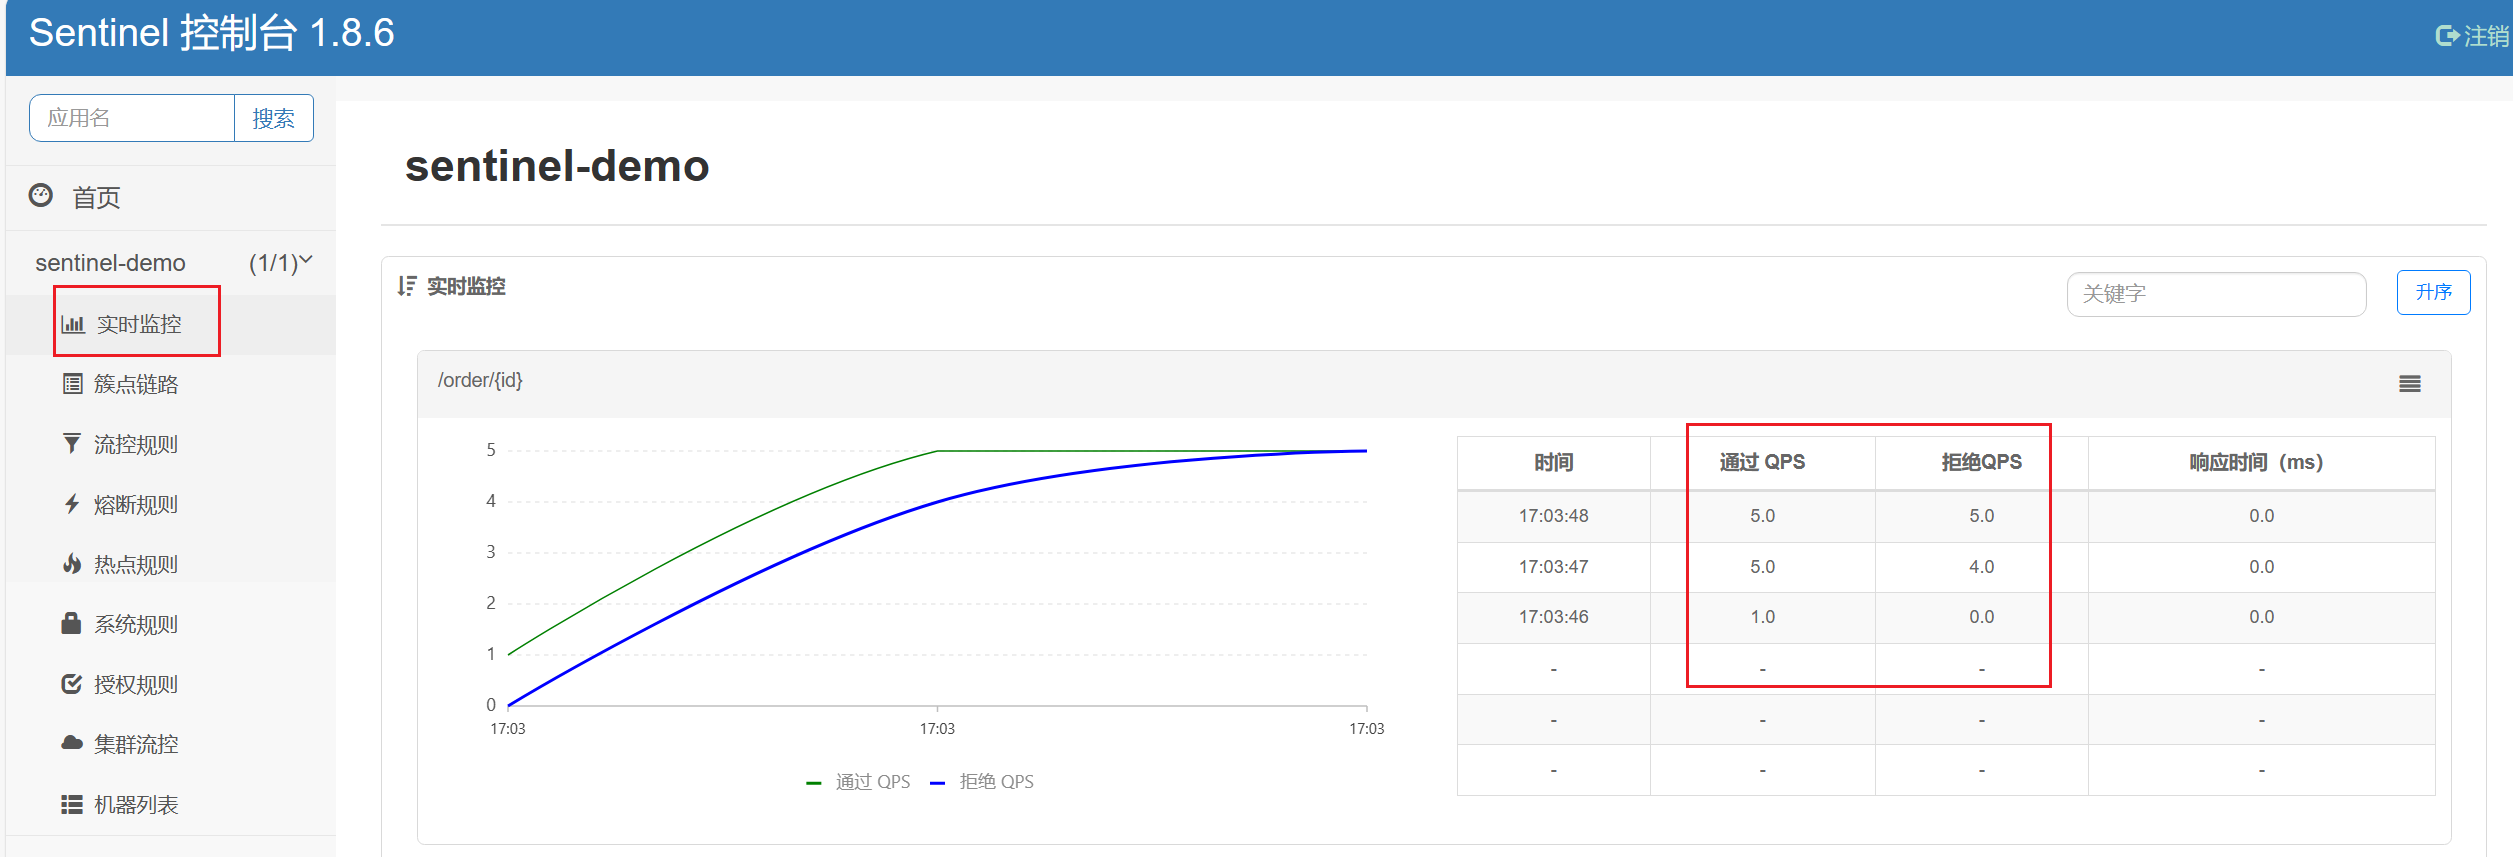Image resolution: width=2513 pixels, height=857 pixels.
Task: Open the /order/{id} chart hamburger menu
Action: click(x=2410, y=384)
